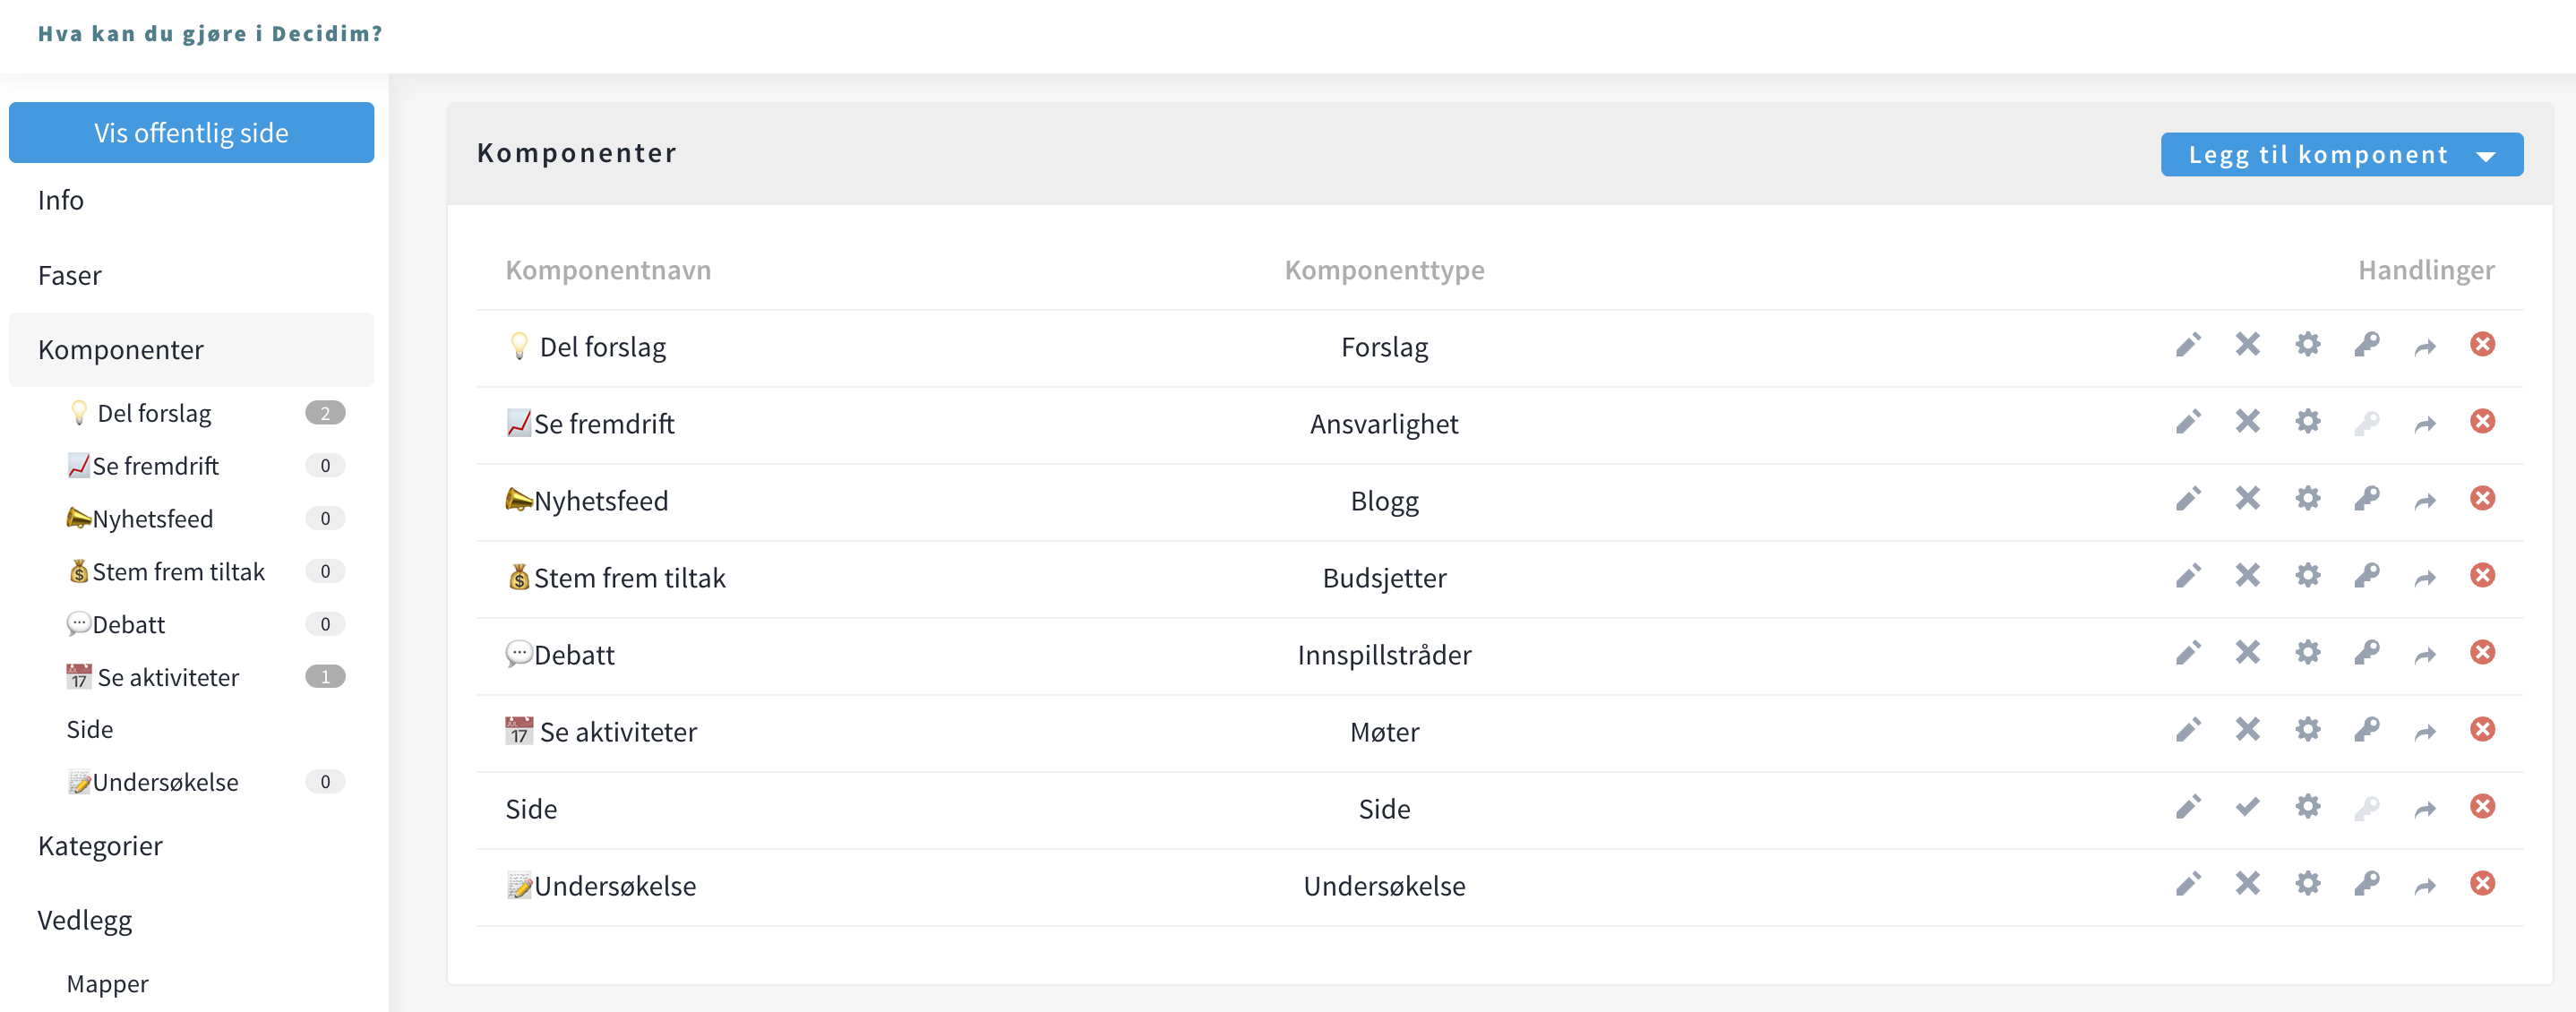Unpublish the Del forslag component

(x=2247, y=345)
